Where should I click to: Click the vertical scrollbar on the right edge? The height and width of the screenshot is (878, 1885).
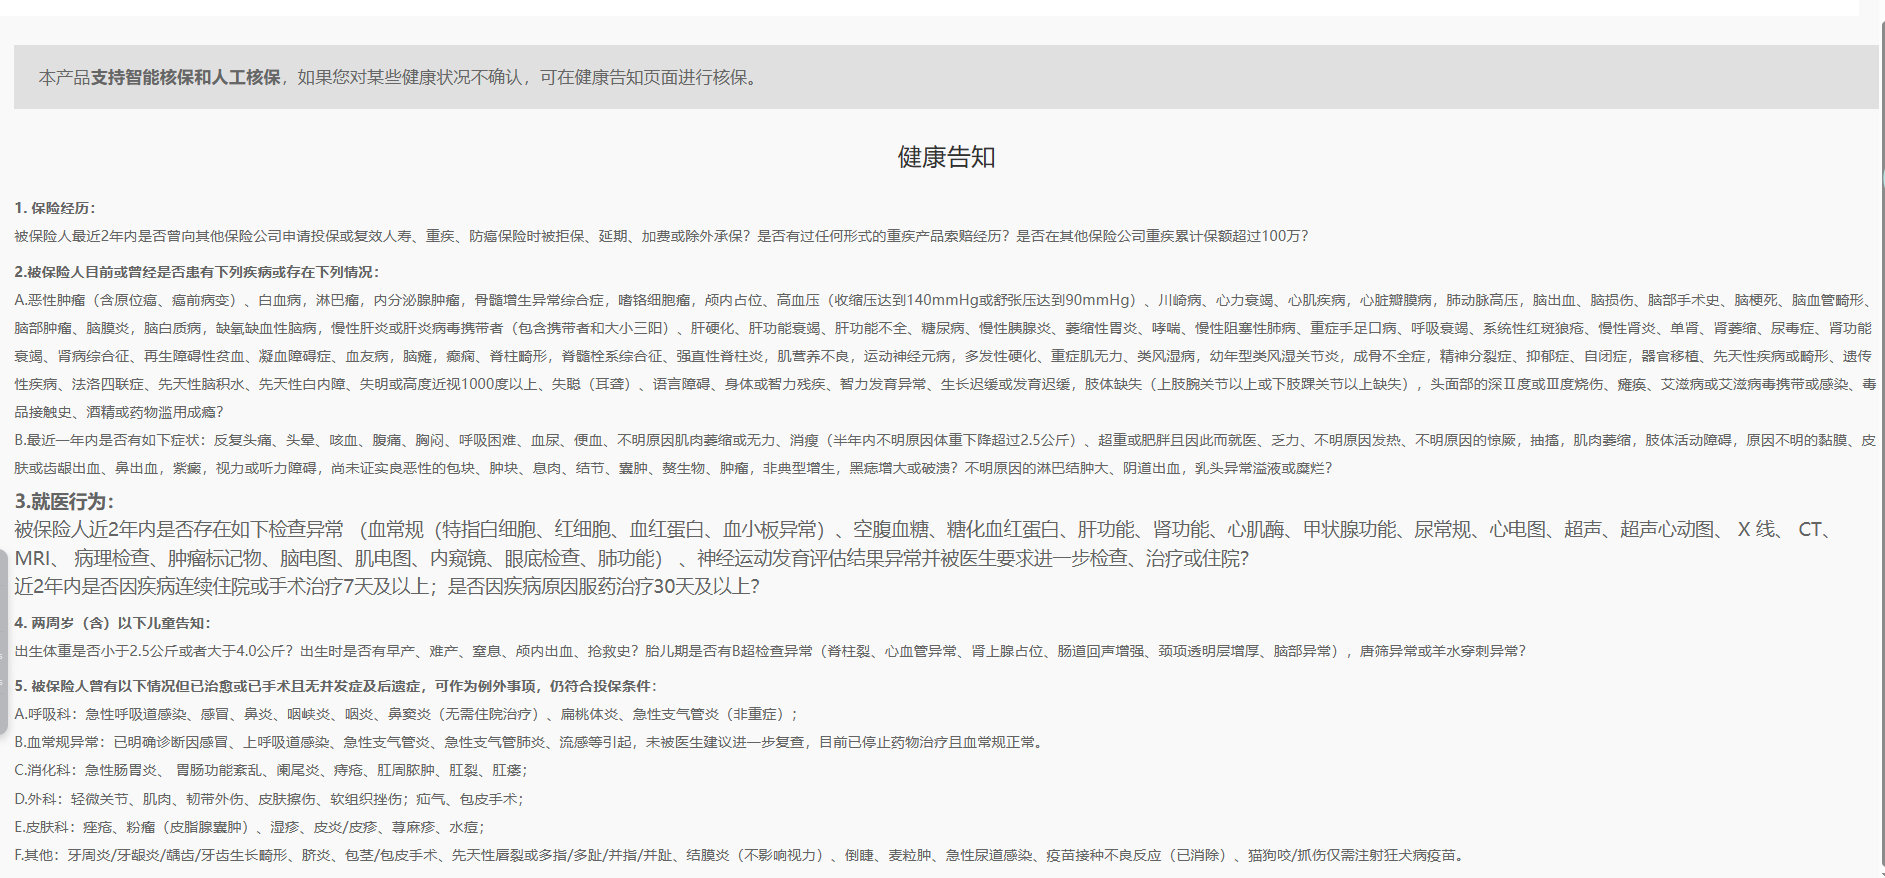click(x=1880, y=400)
